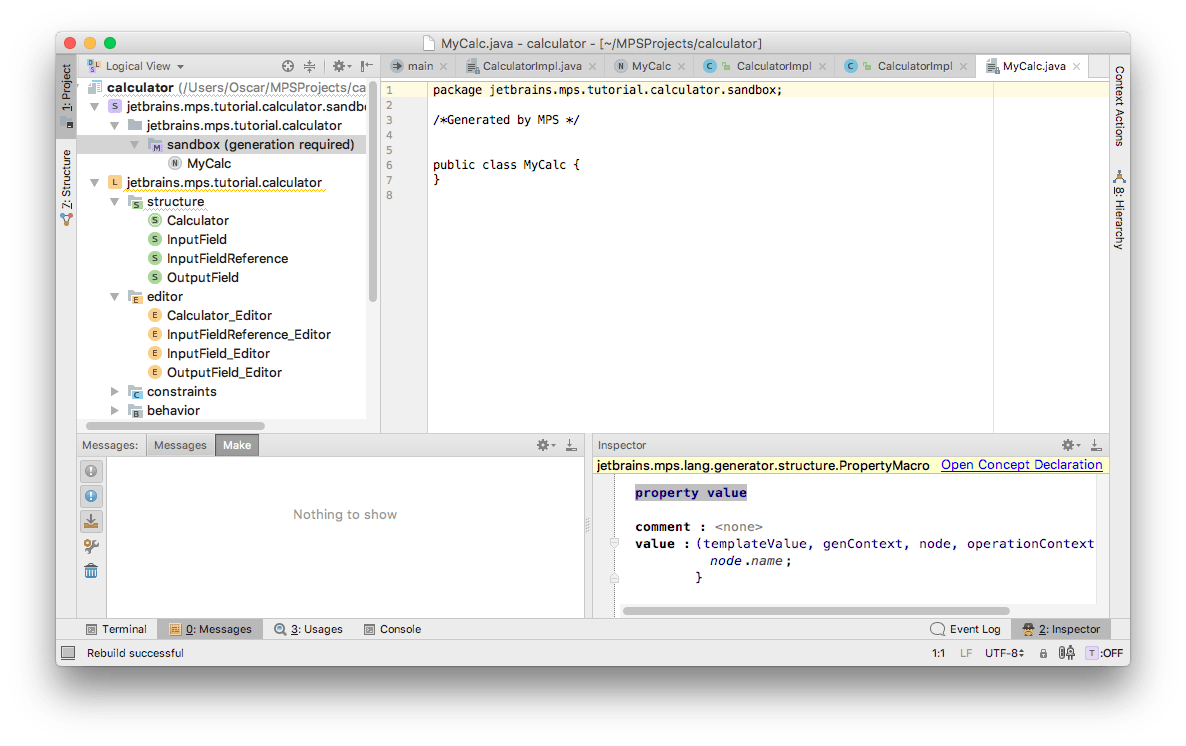This screenshot has height=746, width=1186.
Task: Click the collapse all icon in Project panel
Action: [x=310, y=66]
